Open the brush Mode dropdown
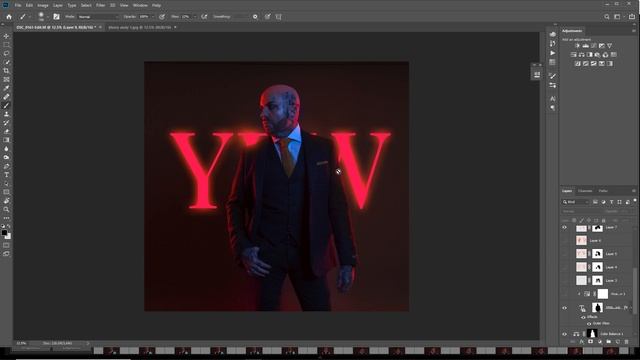640x360 pixels. (98, 17)
